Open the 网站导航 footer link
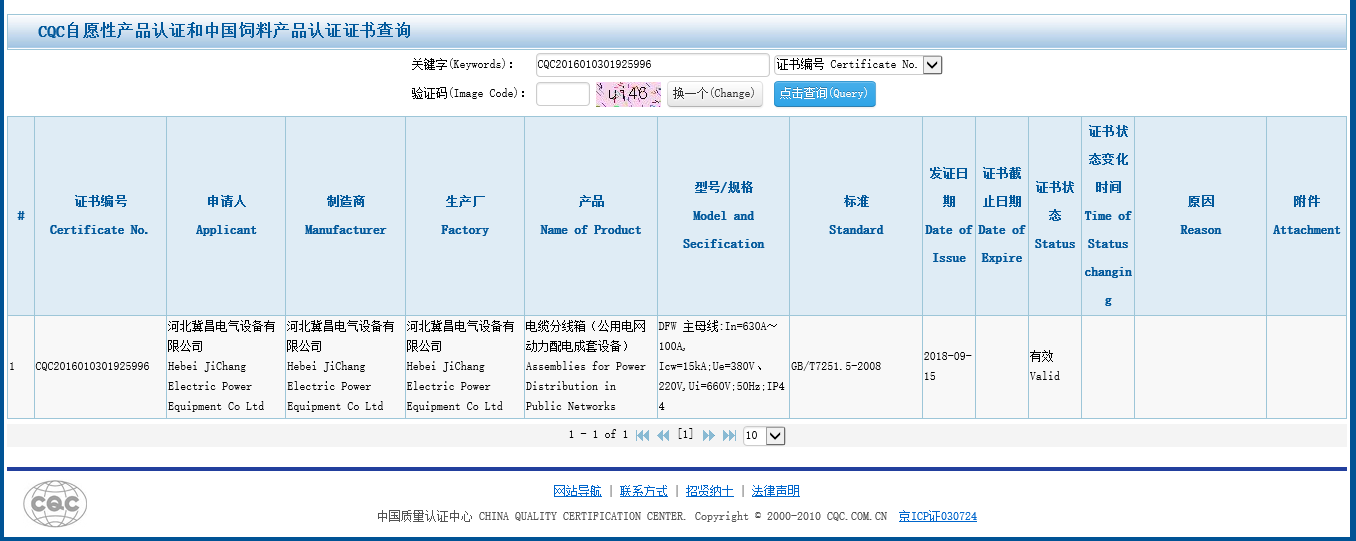The width and height of the screenshot is (1356, 541). click(x=577, y=491)
